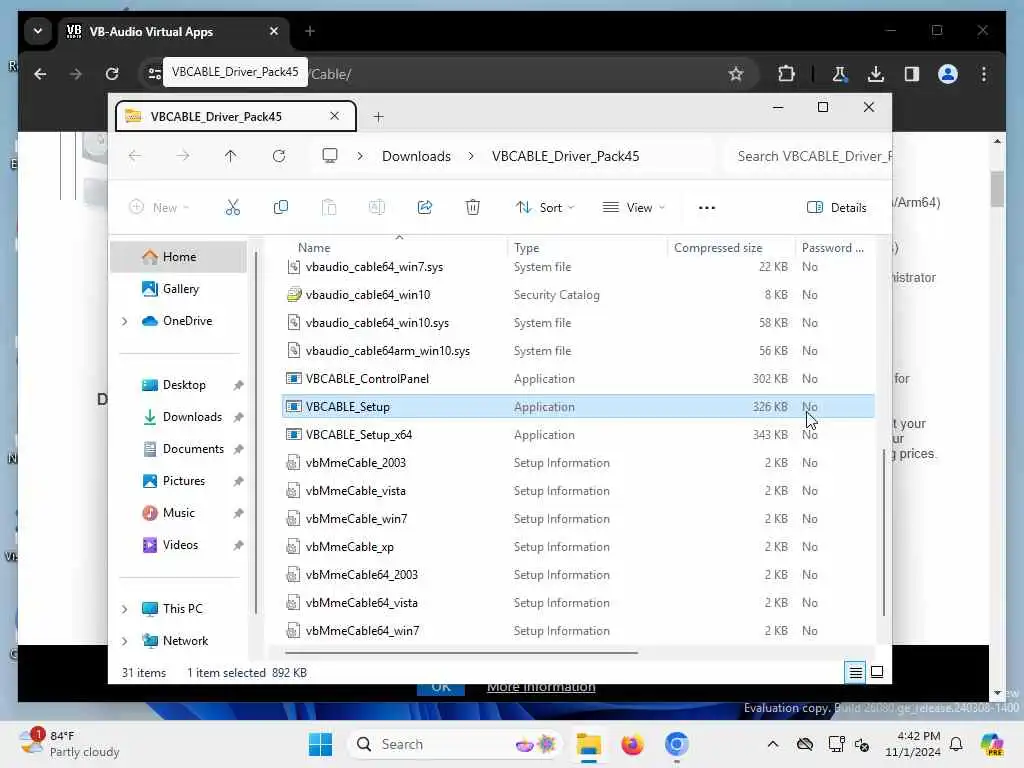Open Firefox from the taskbar
Image resolution: width=1024 pixels, height=768 pixels.
(x=632, y=744)
